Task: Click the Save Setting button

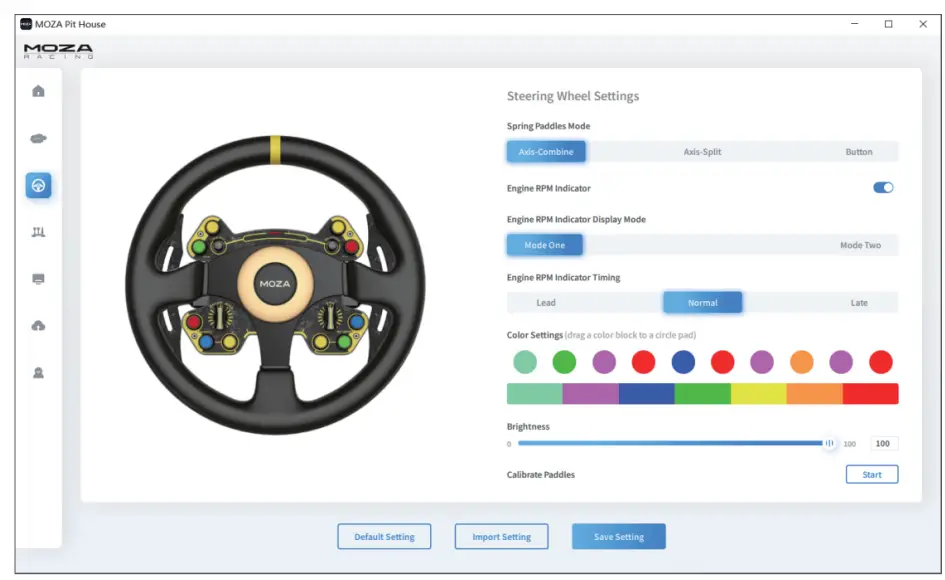Action: click(618, 536)
